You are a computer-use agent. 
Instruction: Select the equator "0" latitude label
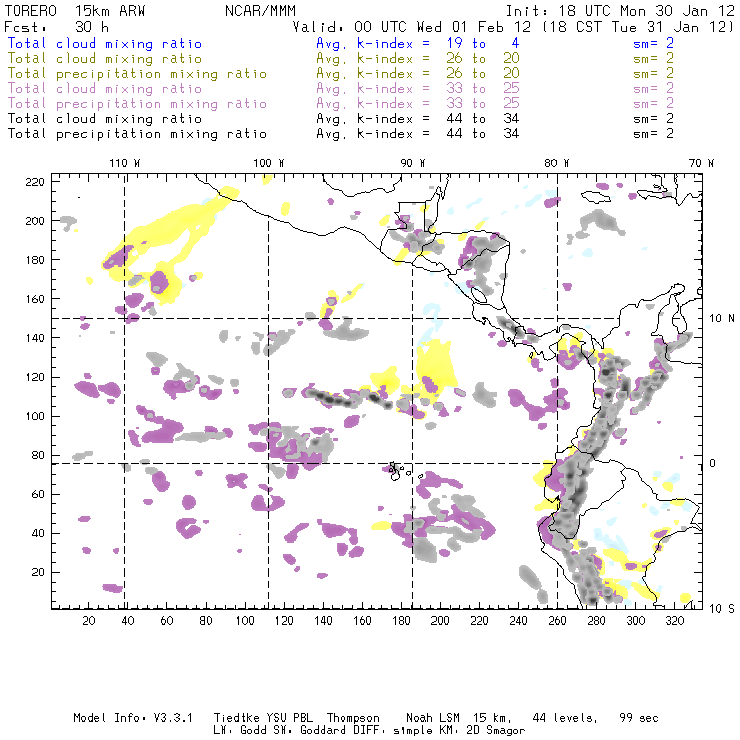point(712,463)
